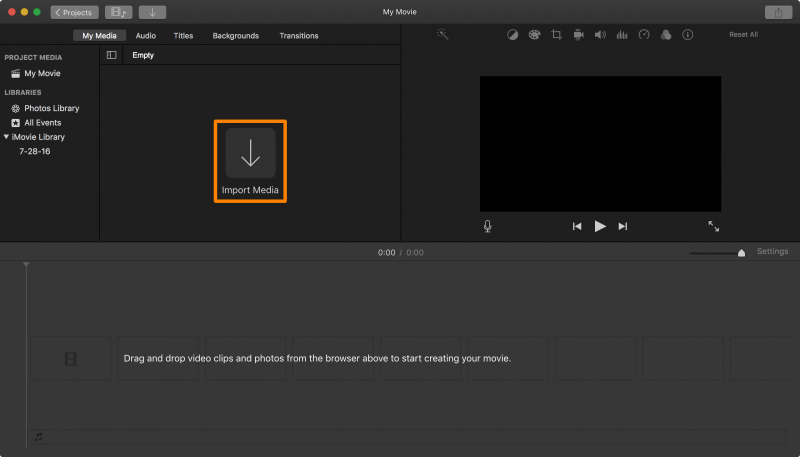Open noise reduction and equalizer
The image size is (800, 457).
click(622, 35)
